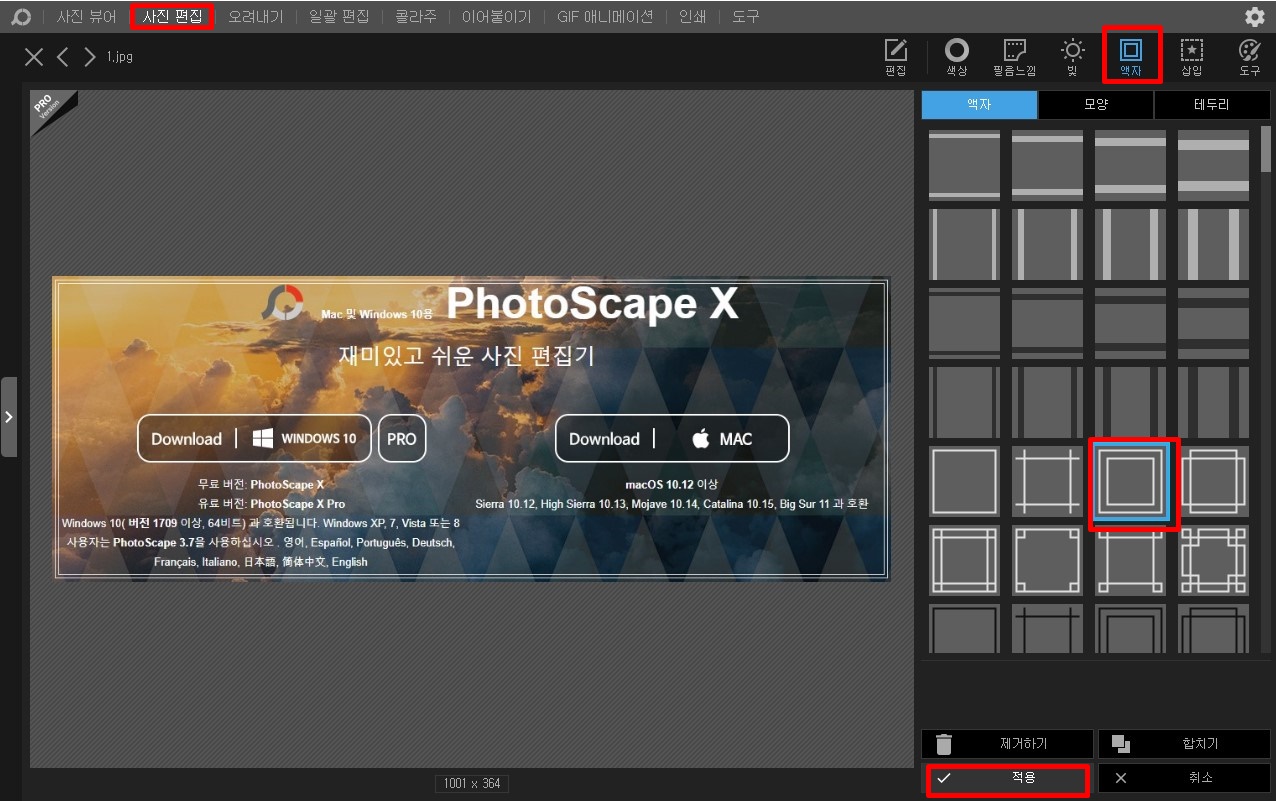Viewport: 1276px width, 801px height.
Task: Choose the thickest light top-bottom bars frame
Action: (1213, 165)
